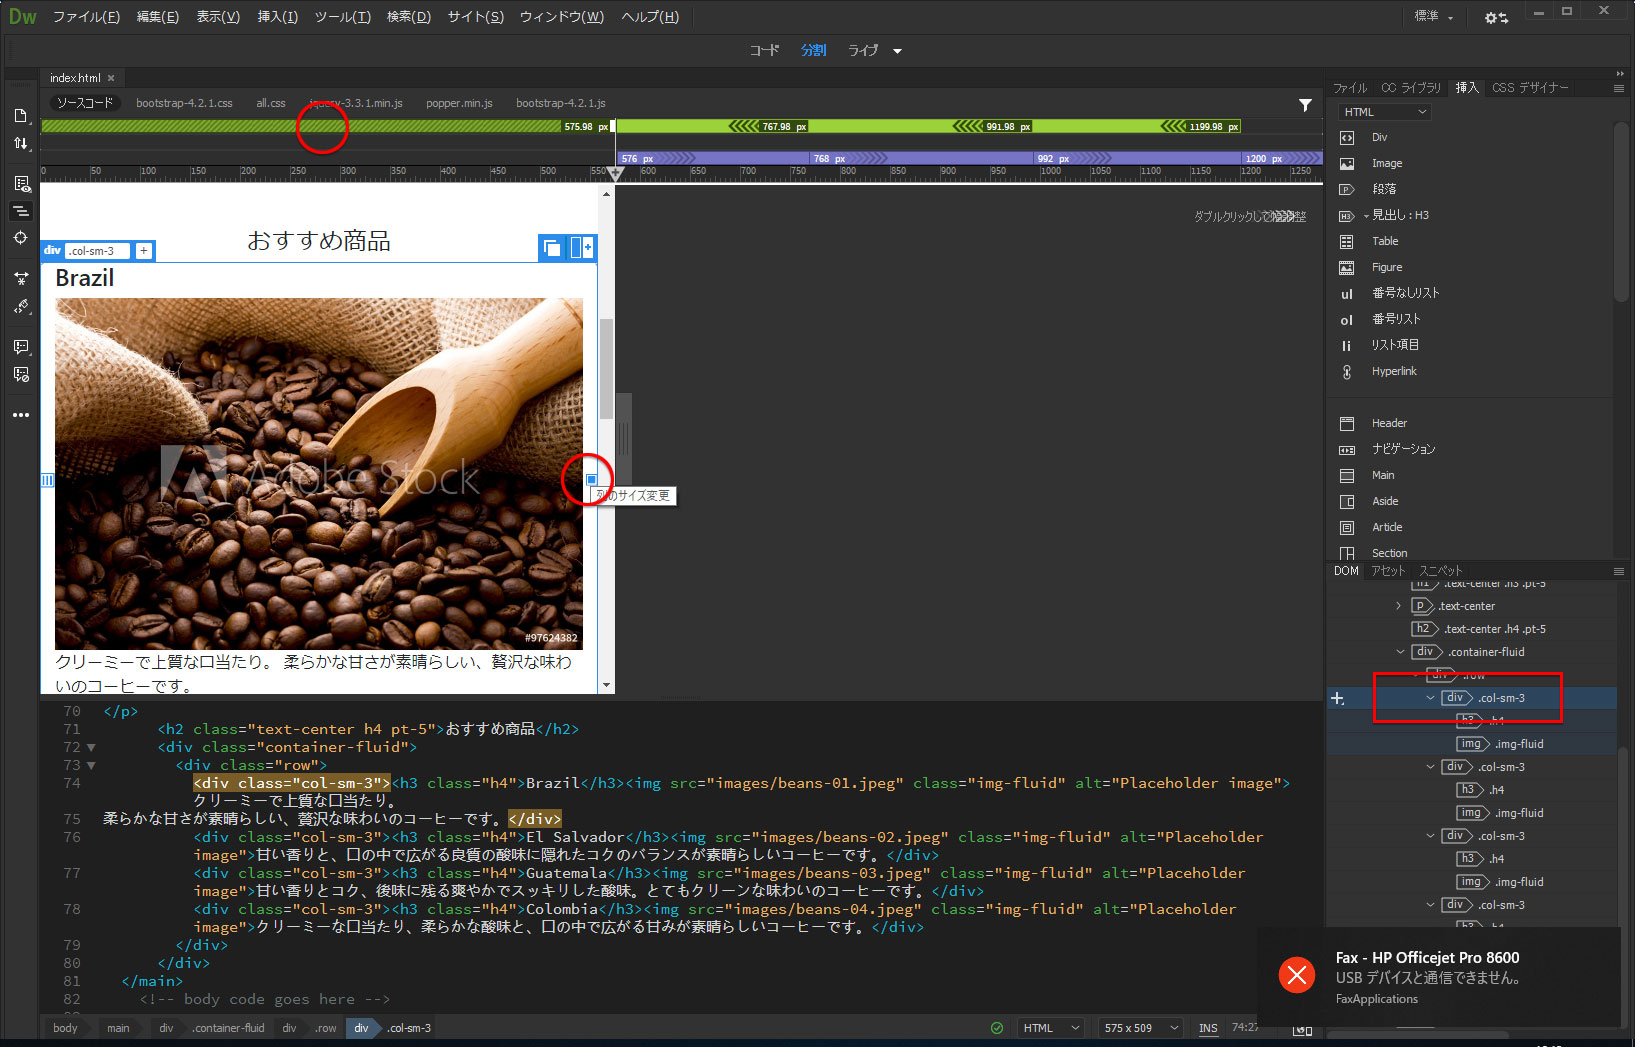
Task: Open the file management arrows icon in left toolbar
Action: (x=21, y=144)
